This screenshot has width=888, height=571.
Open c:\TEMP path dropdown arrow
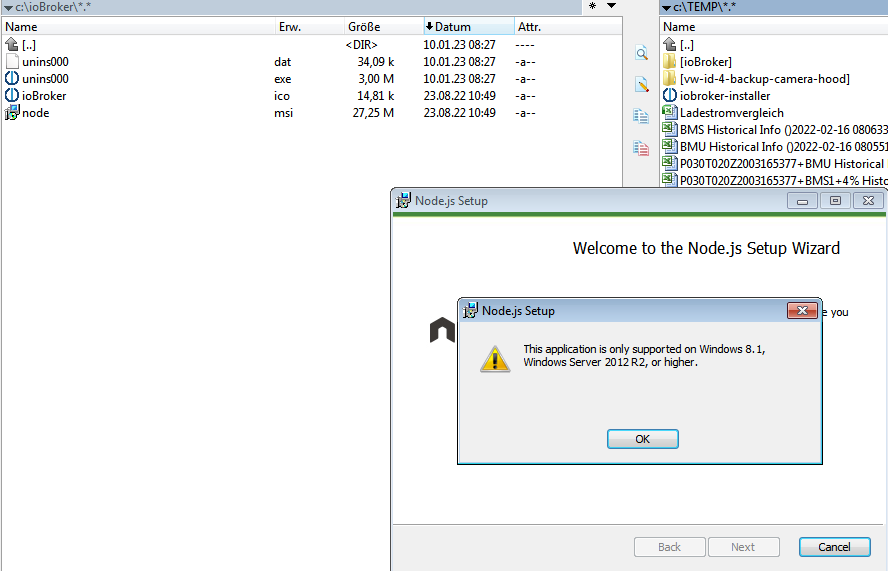(x=667, y=8)
